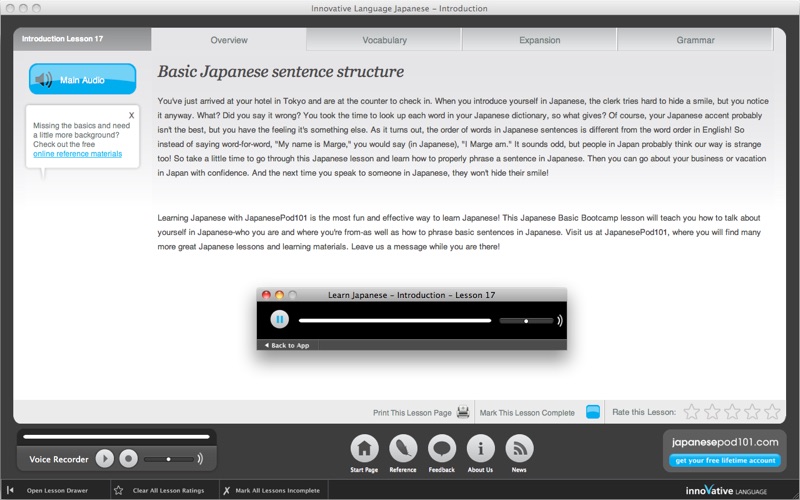Image resolution: width=800 pixels, height=500 pixels.
Task: Open the Grammar tab
Action: [x=695, y=40]
